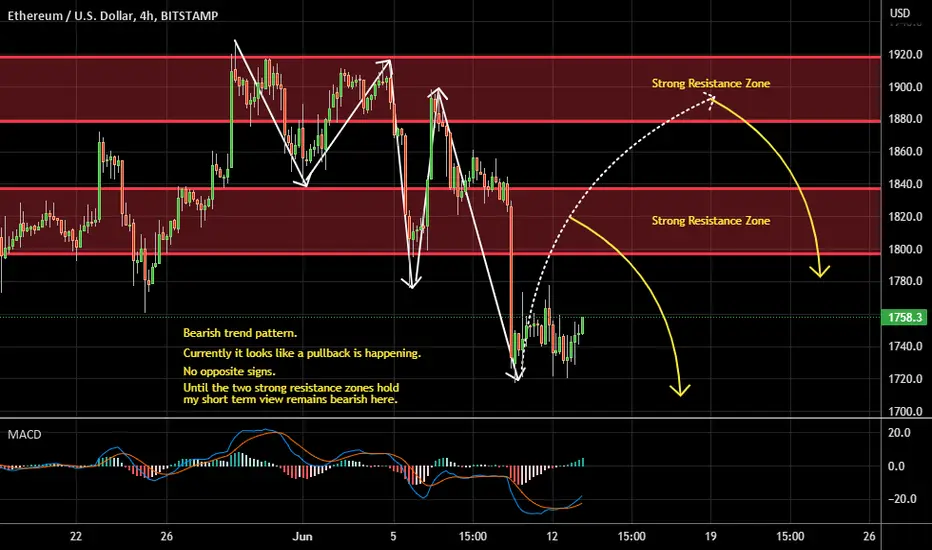Click the time axis label 19
This screenshot has height=550, width=932.
coord(711,536)
